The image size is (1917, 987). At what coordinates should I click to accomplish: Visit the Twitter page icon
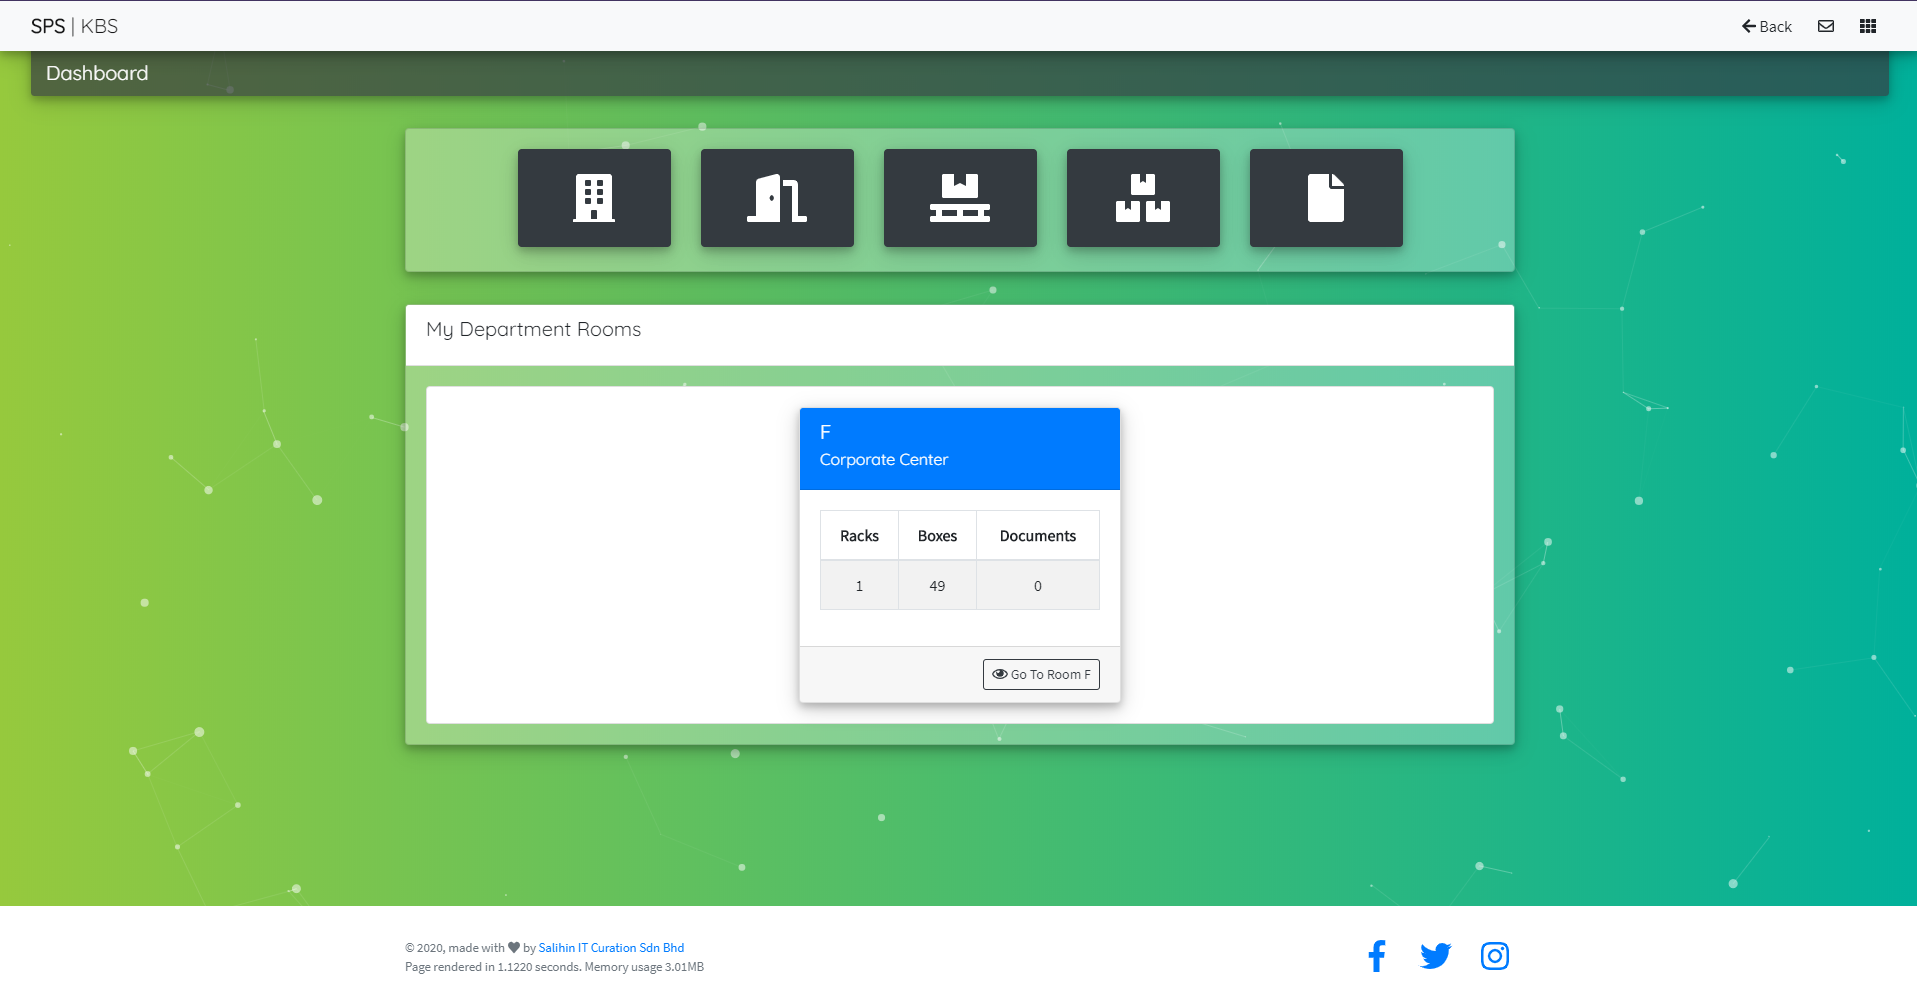click(1436, 956)
